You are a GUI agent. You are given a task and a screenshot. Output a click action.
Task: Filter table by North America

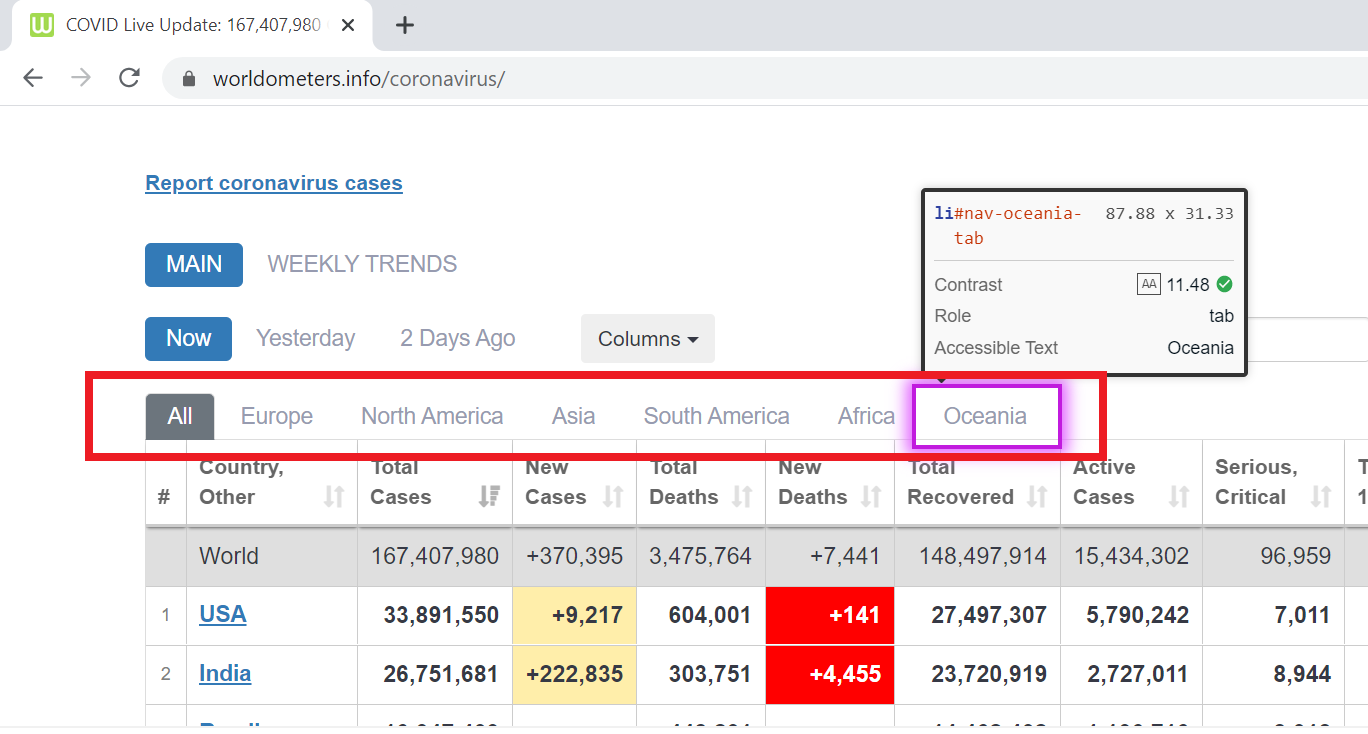pos(432,416)
